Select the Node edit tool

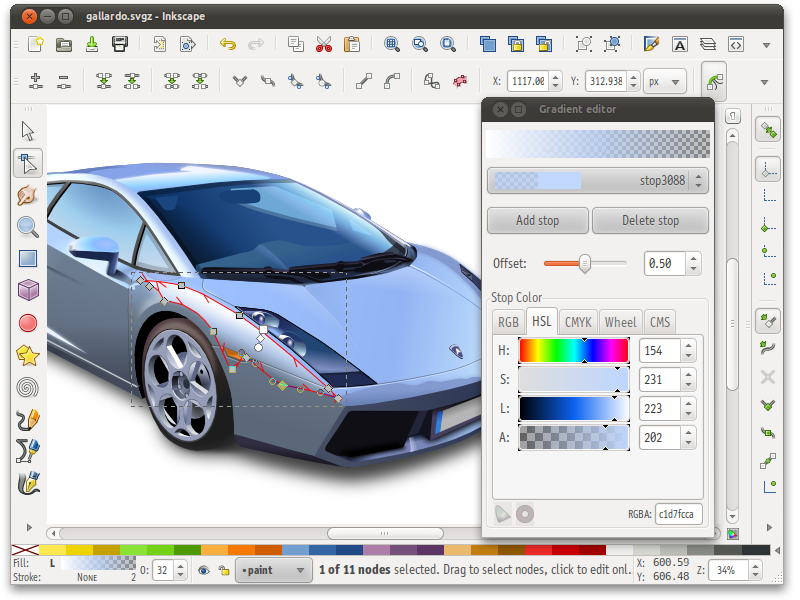pyautogui.click(x=28, y=162)
